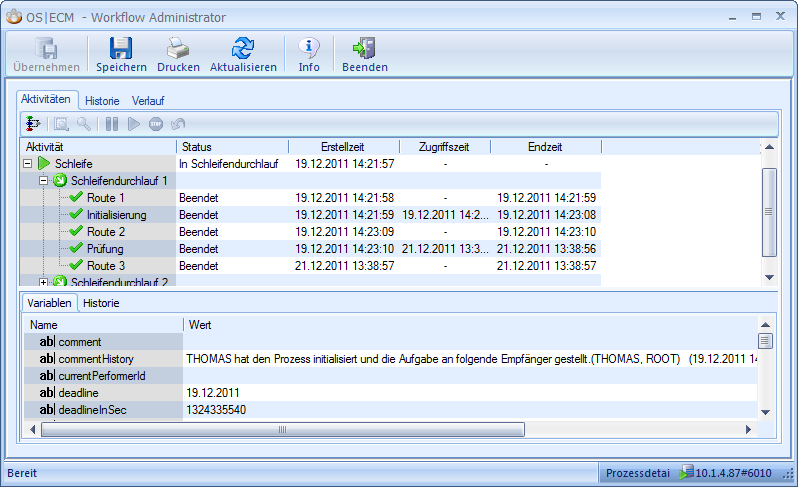Open the Historie tab beside Variablen
The height and width of the screenshot is (487, 798).
coord(101,303)
